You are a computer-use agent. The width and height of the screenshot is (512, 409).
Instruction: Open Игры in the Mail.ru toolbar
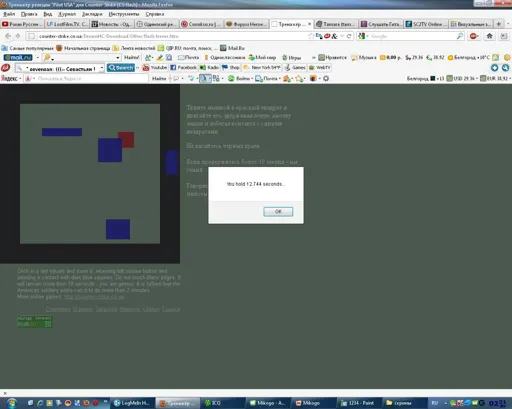click(292, 58)
